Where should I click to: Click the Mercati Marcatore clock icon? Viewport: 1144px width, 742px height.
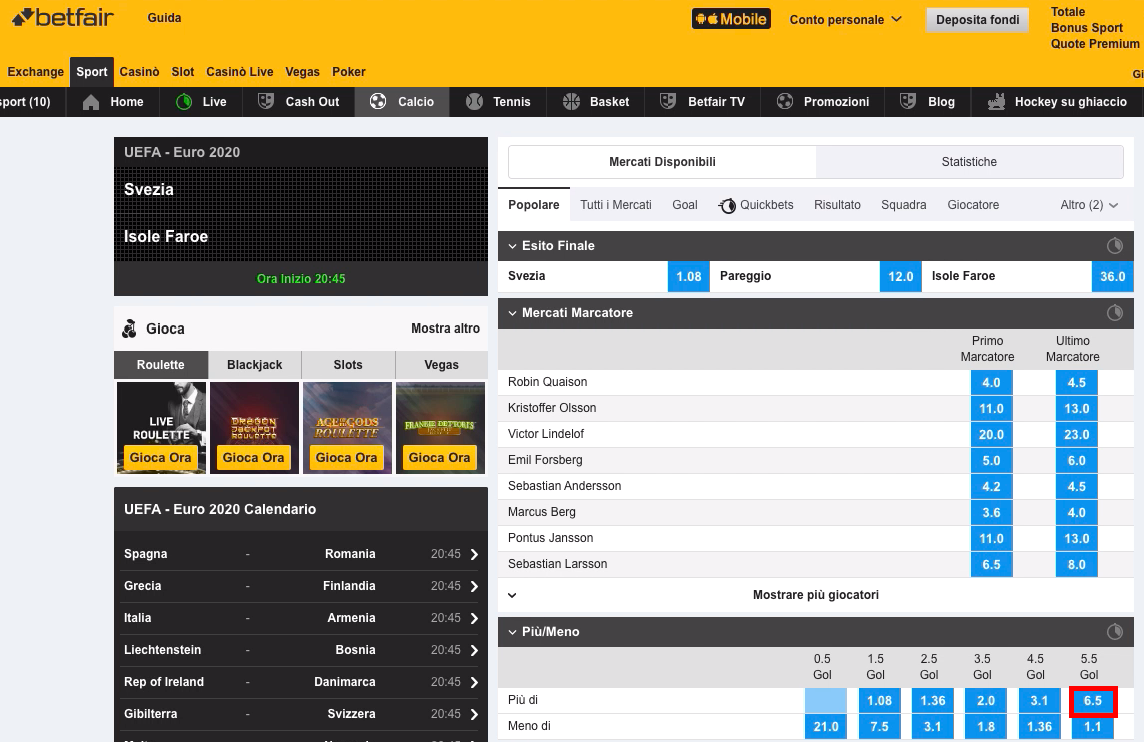tap(1115, 313)
